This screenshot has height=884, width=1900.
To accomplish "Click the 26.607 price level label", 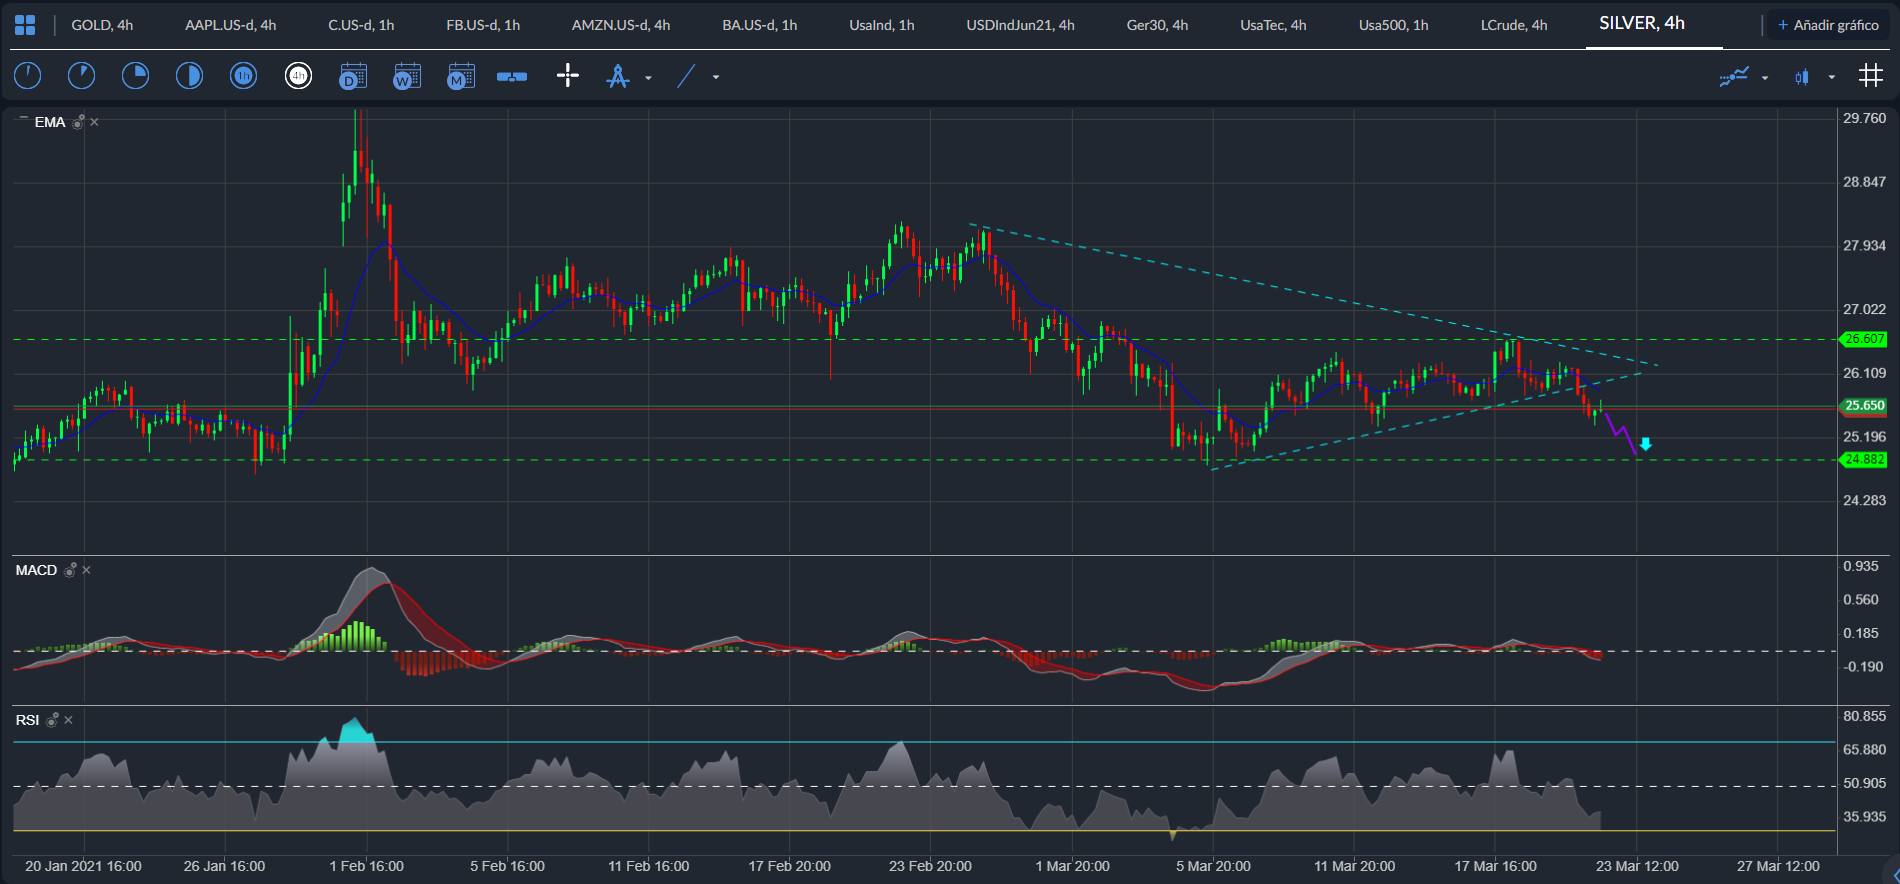I will click(x=1864, y=339).
